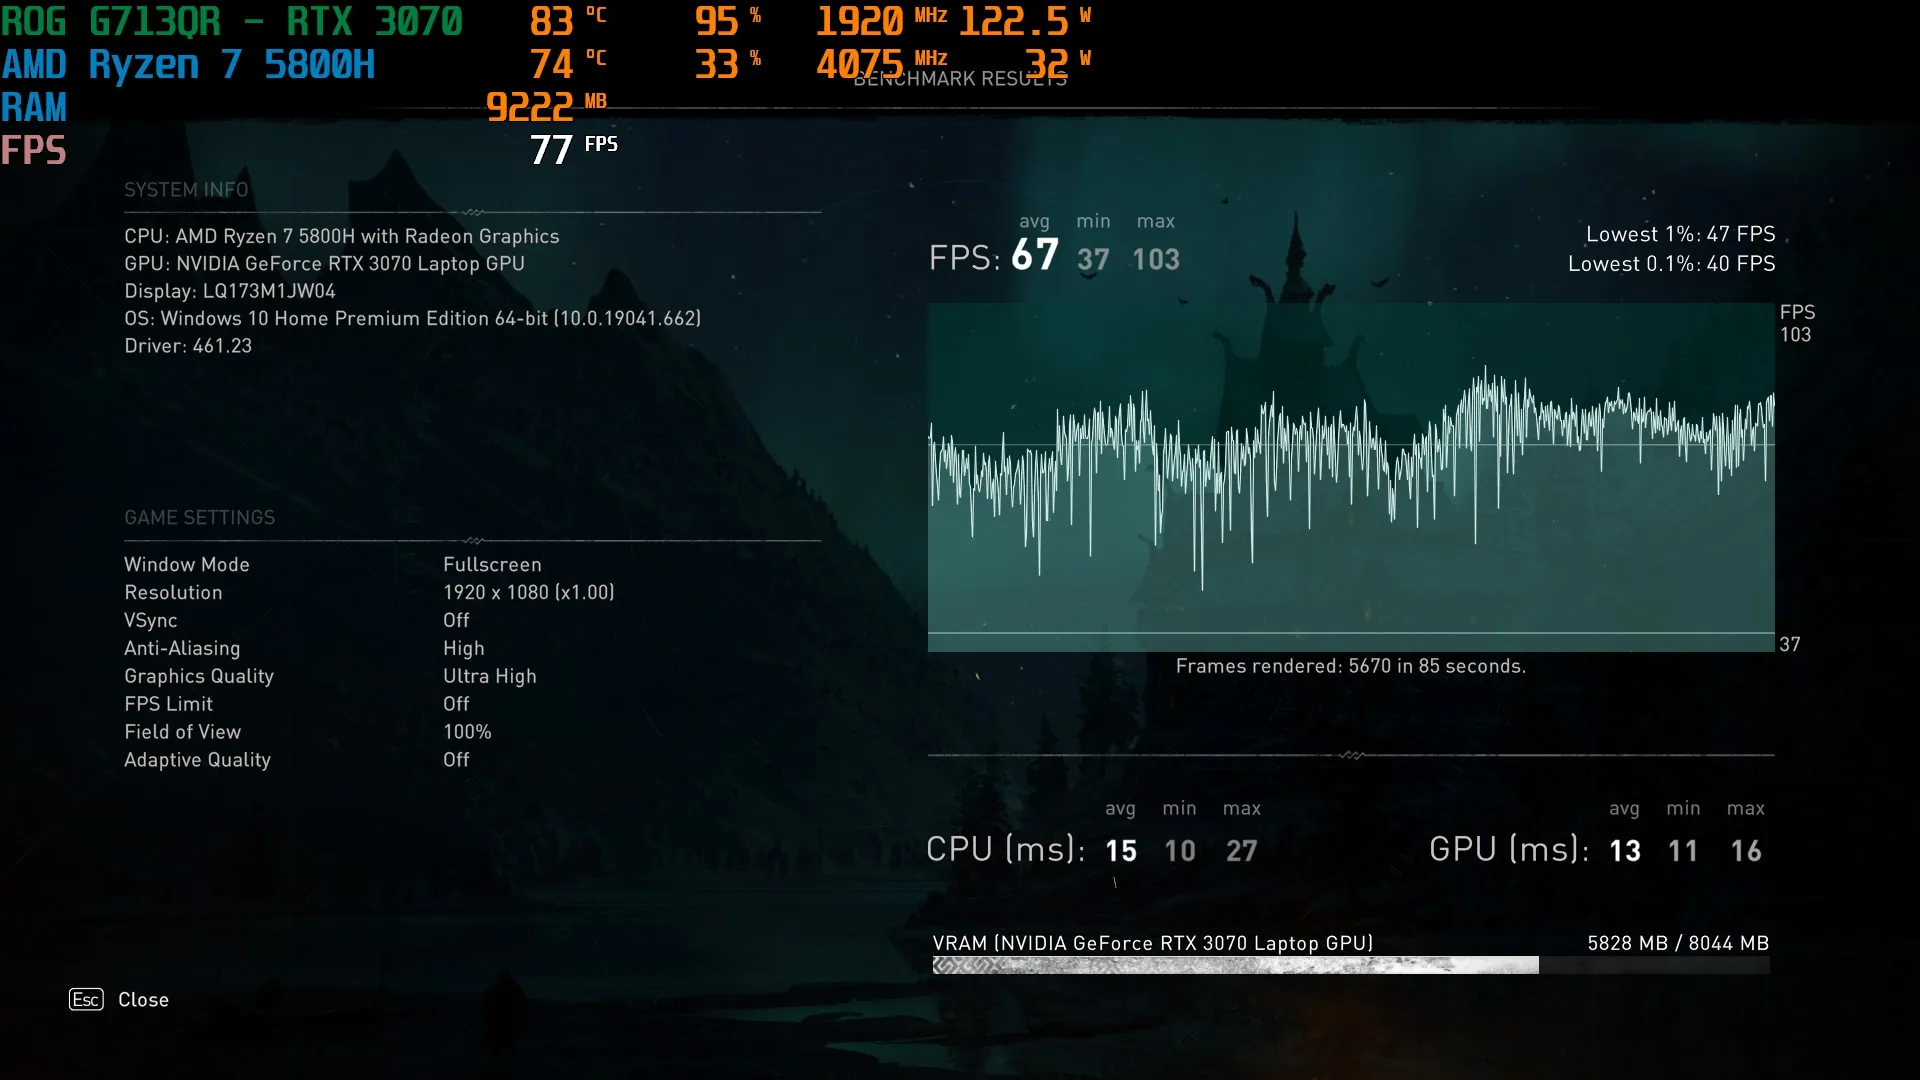
Task: Click the 'FPS Limit' setting label
Action: pyautogui.click(x=168, y=704)
